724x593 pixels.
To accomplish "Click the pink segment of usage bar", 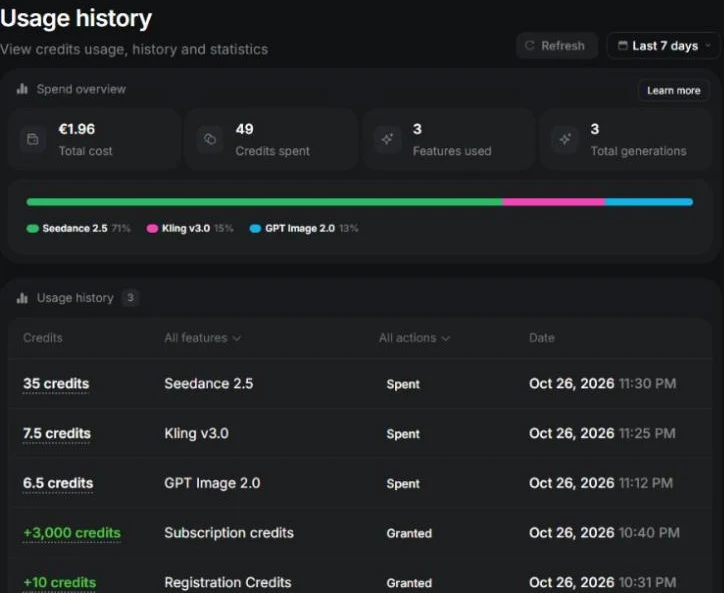I will point(554,202).
